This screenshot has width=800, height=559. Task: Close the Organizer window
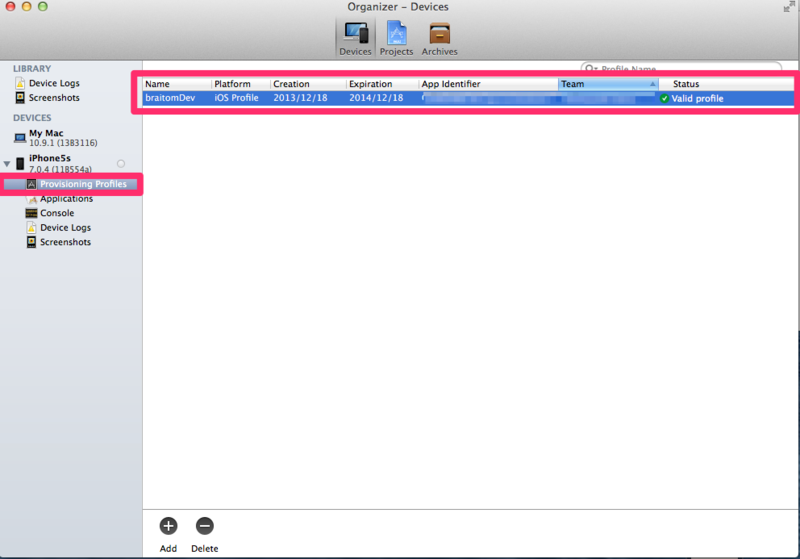10,7
